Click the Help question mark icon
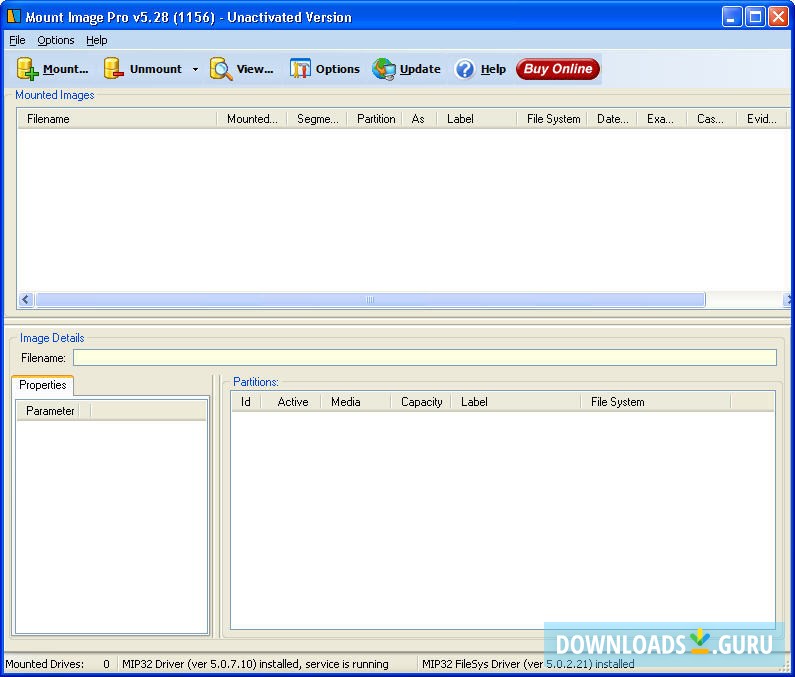795x677 pixels. coord(465,69)
